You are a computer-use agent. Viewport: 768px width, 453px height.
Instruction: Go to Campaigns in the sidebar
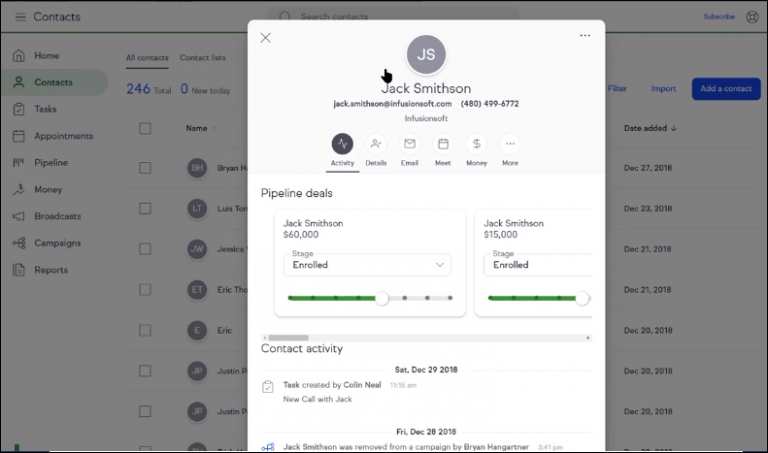(x=57, y=243)
